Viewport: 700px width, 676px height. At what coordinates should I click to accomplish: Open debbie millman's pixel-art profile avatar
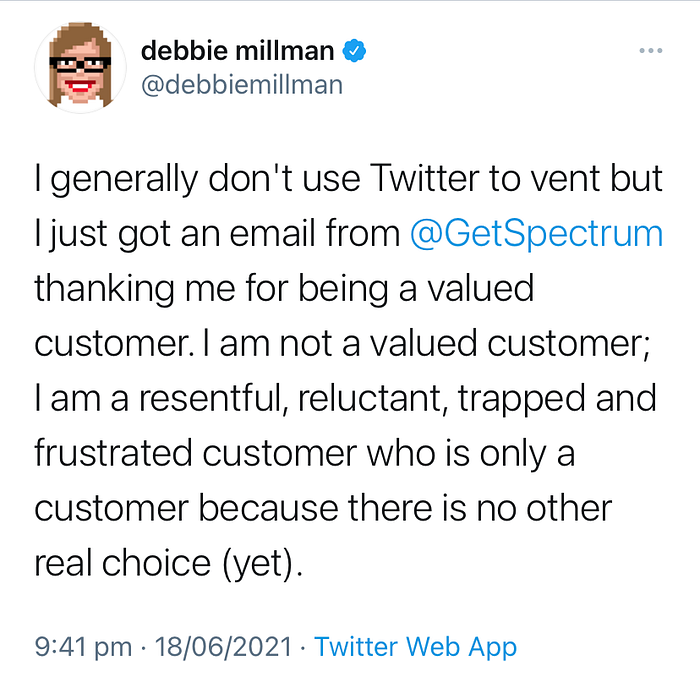(x=80, y=67)
